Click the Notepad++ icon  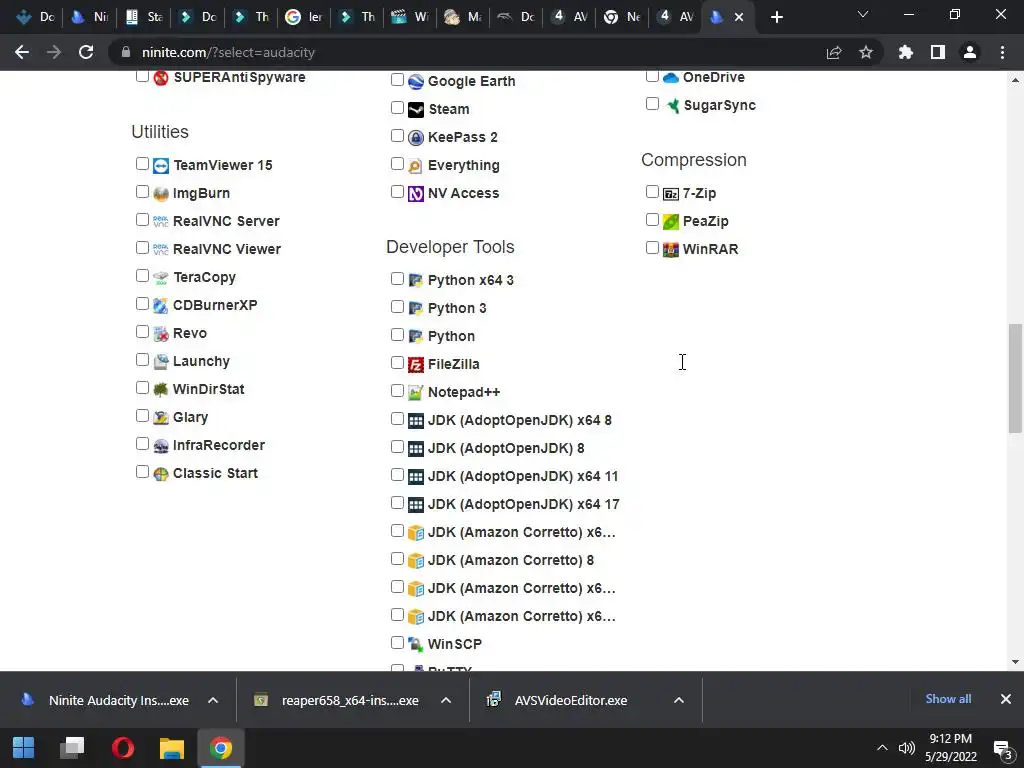point(416,392)
